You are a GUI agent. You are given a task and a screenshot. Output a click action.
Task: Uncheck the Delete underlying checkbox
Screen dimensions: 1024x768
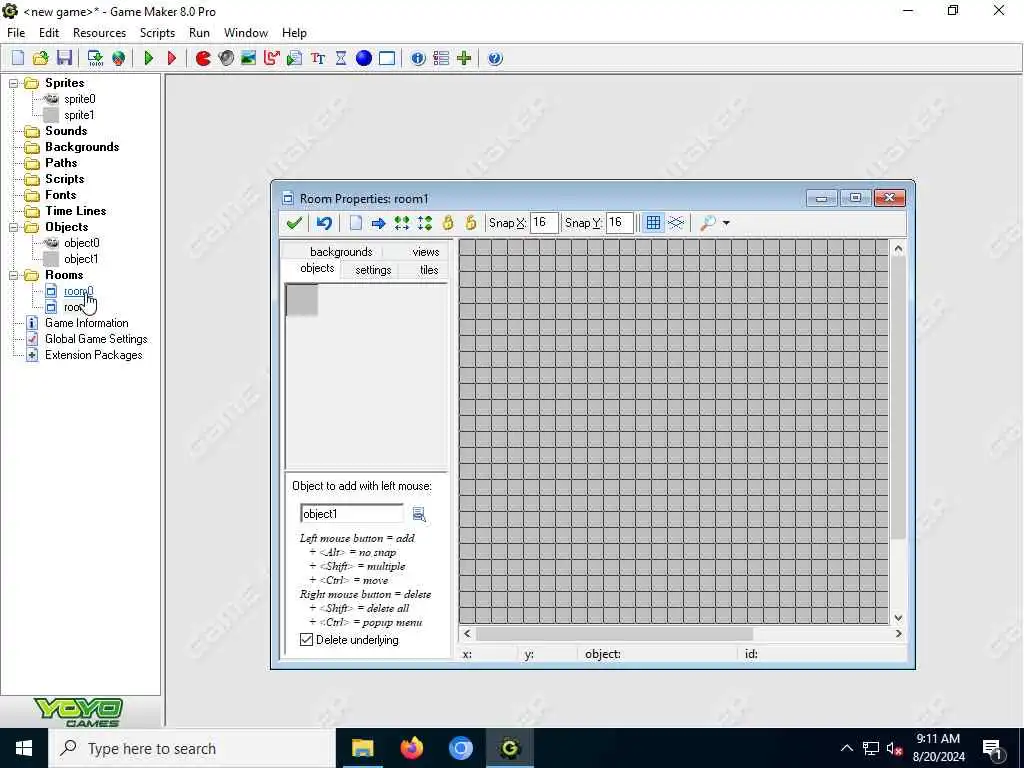(306, 639)
